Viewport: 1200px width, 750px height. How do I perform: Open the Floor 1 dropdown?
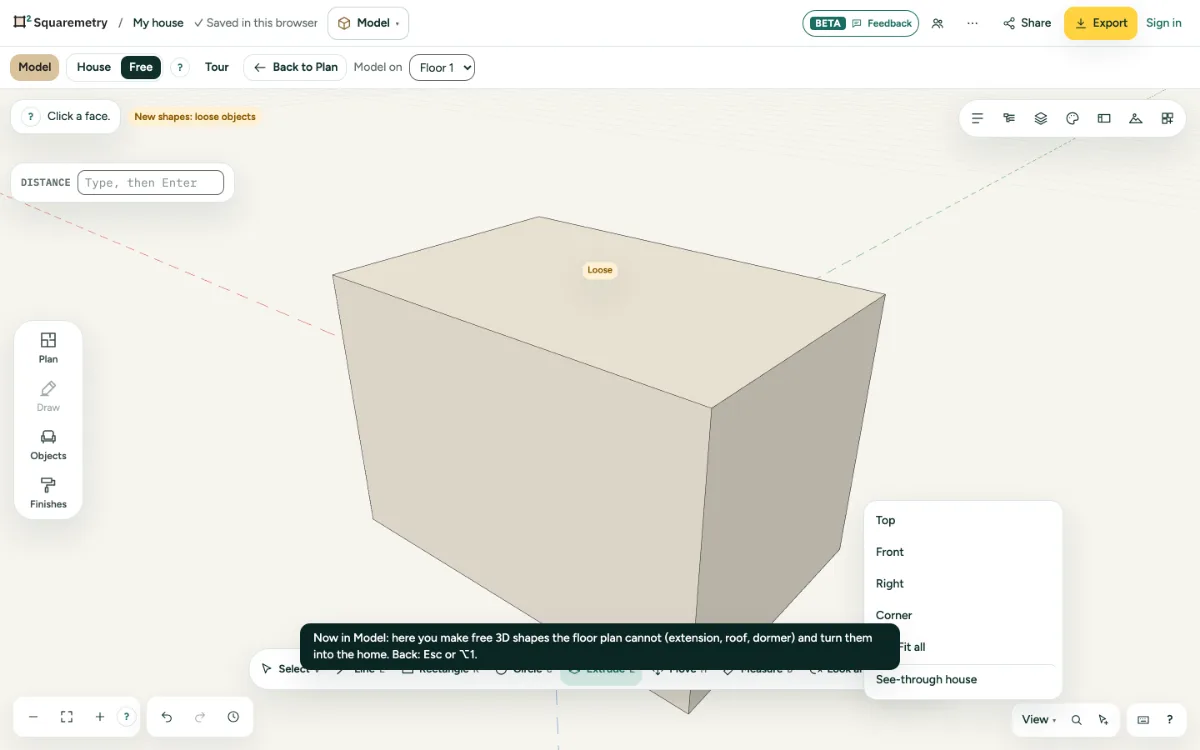click(442, 68)
